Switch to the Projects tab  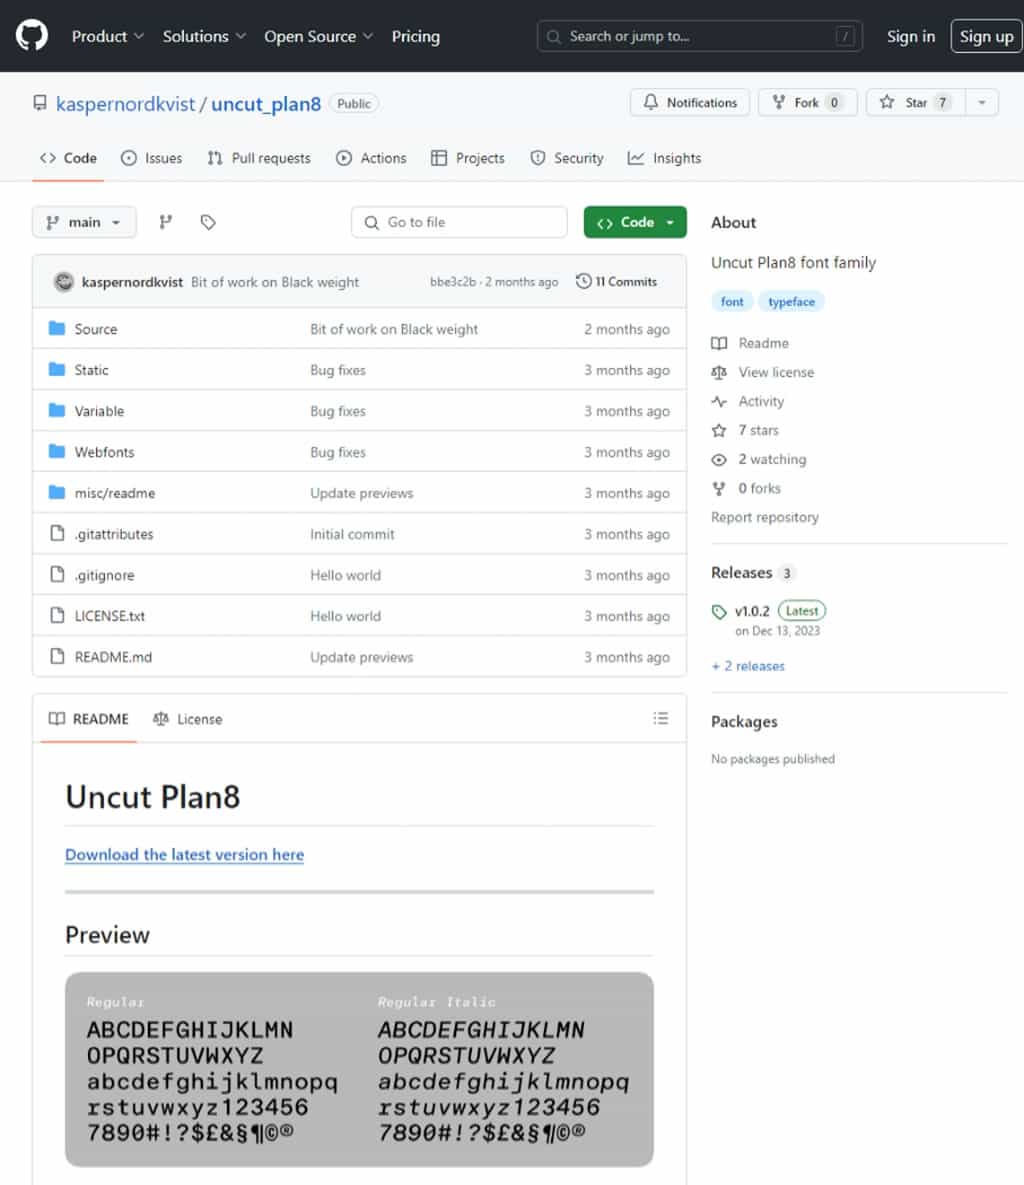(x=468, y=158)
